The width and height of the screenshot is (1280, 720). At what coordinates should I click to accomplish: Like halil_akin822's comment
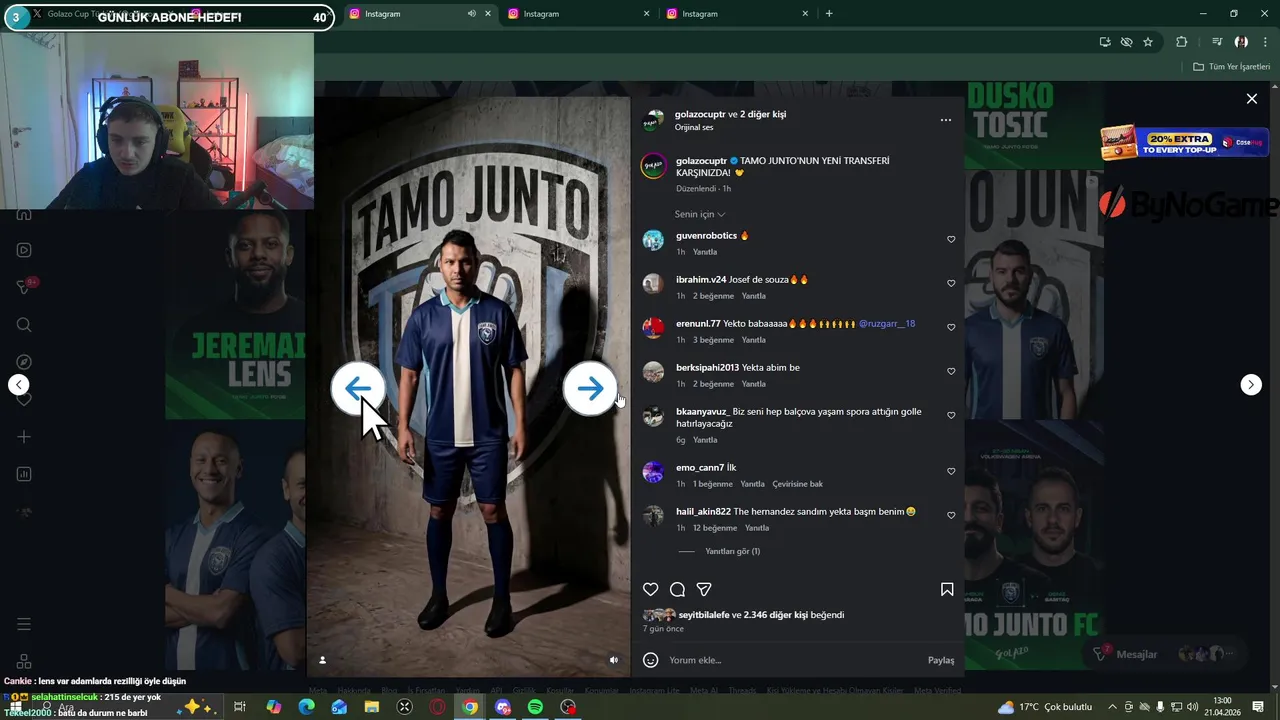pyautogui.click(x=951, y=515)
